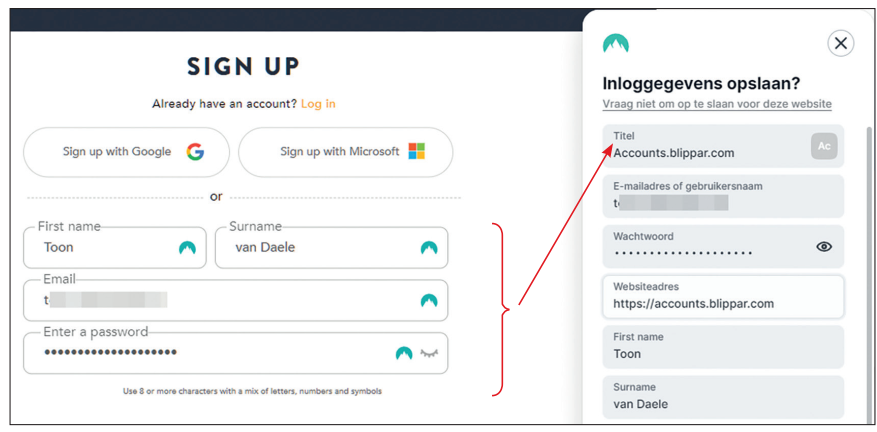This screenshot has height=432, width=877.
Task: Select 'Vraag niet om op te slaan' link
Action: pos(717,104)
